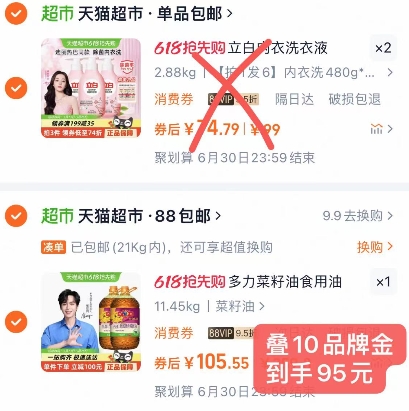
Task: Open the 9.9去换购 link
Action: 357,216
